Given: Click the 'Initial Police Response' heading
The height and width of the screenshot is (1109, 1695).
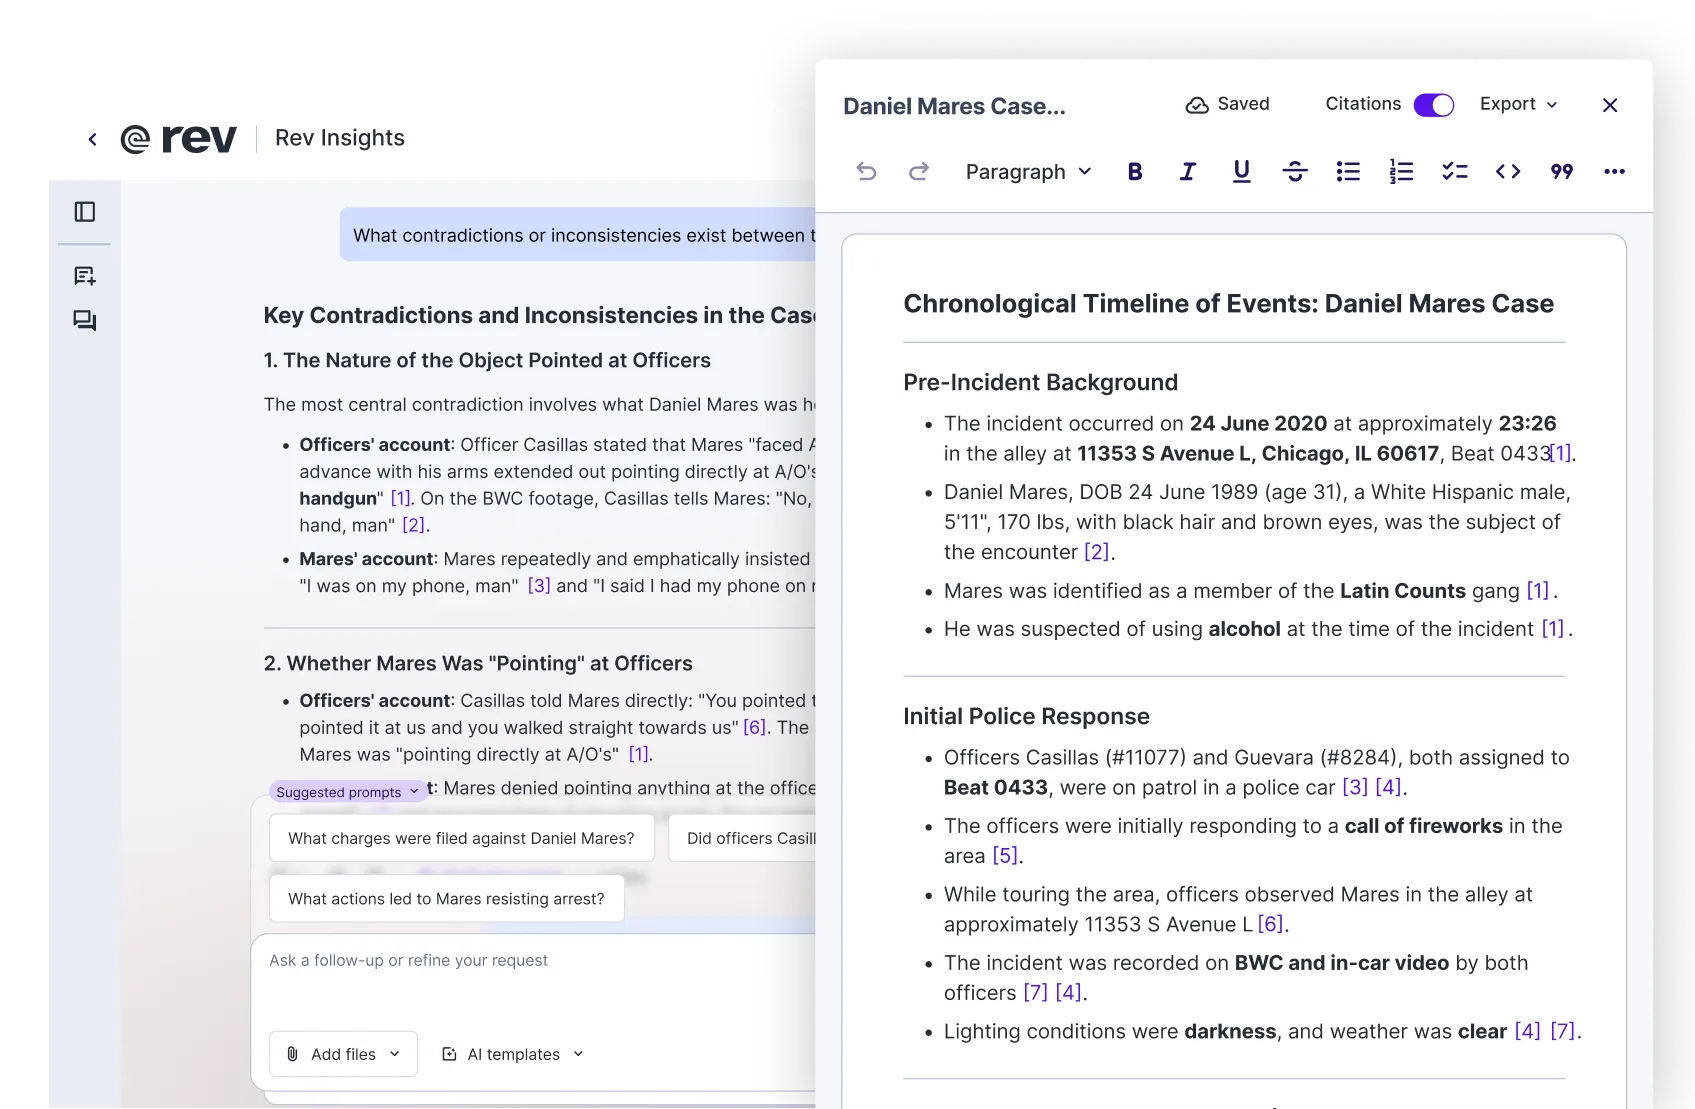Looking at the screenshot, I should point(1026,717).
